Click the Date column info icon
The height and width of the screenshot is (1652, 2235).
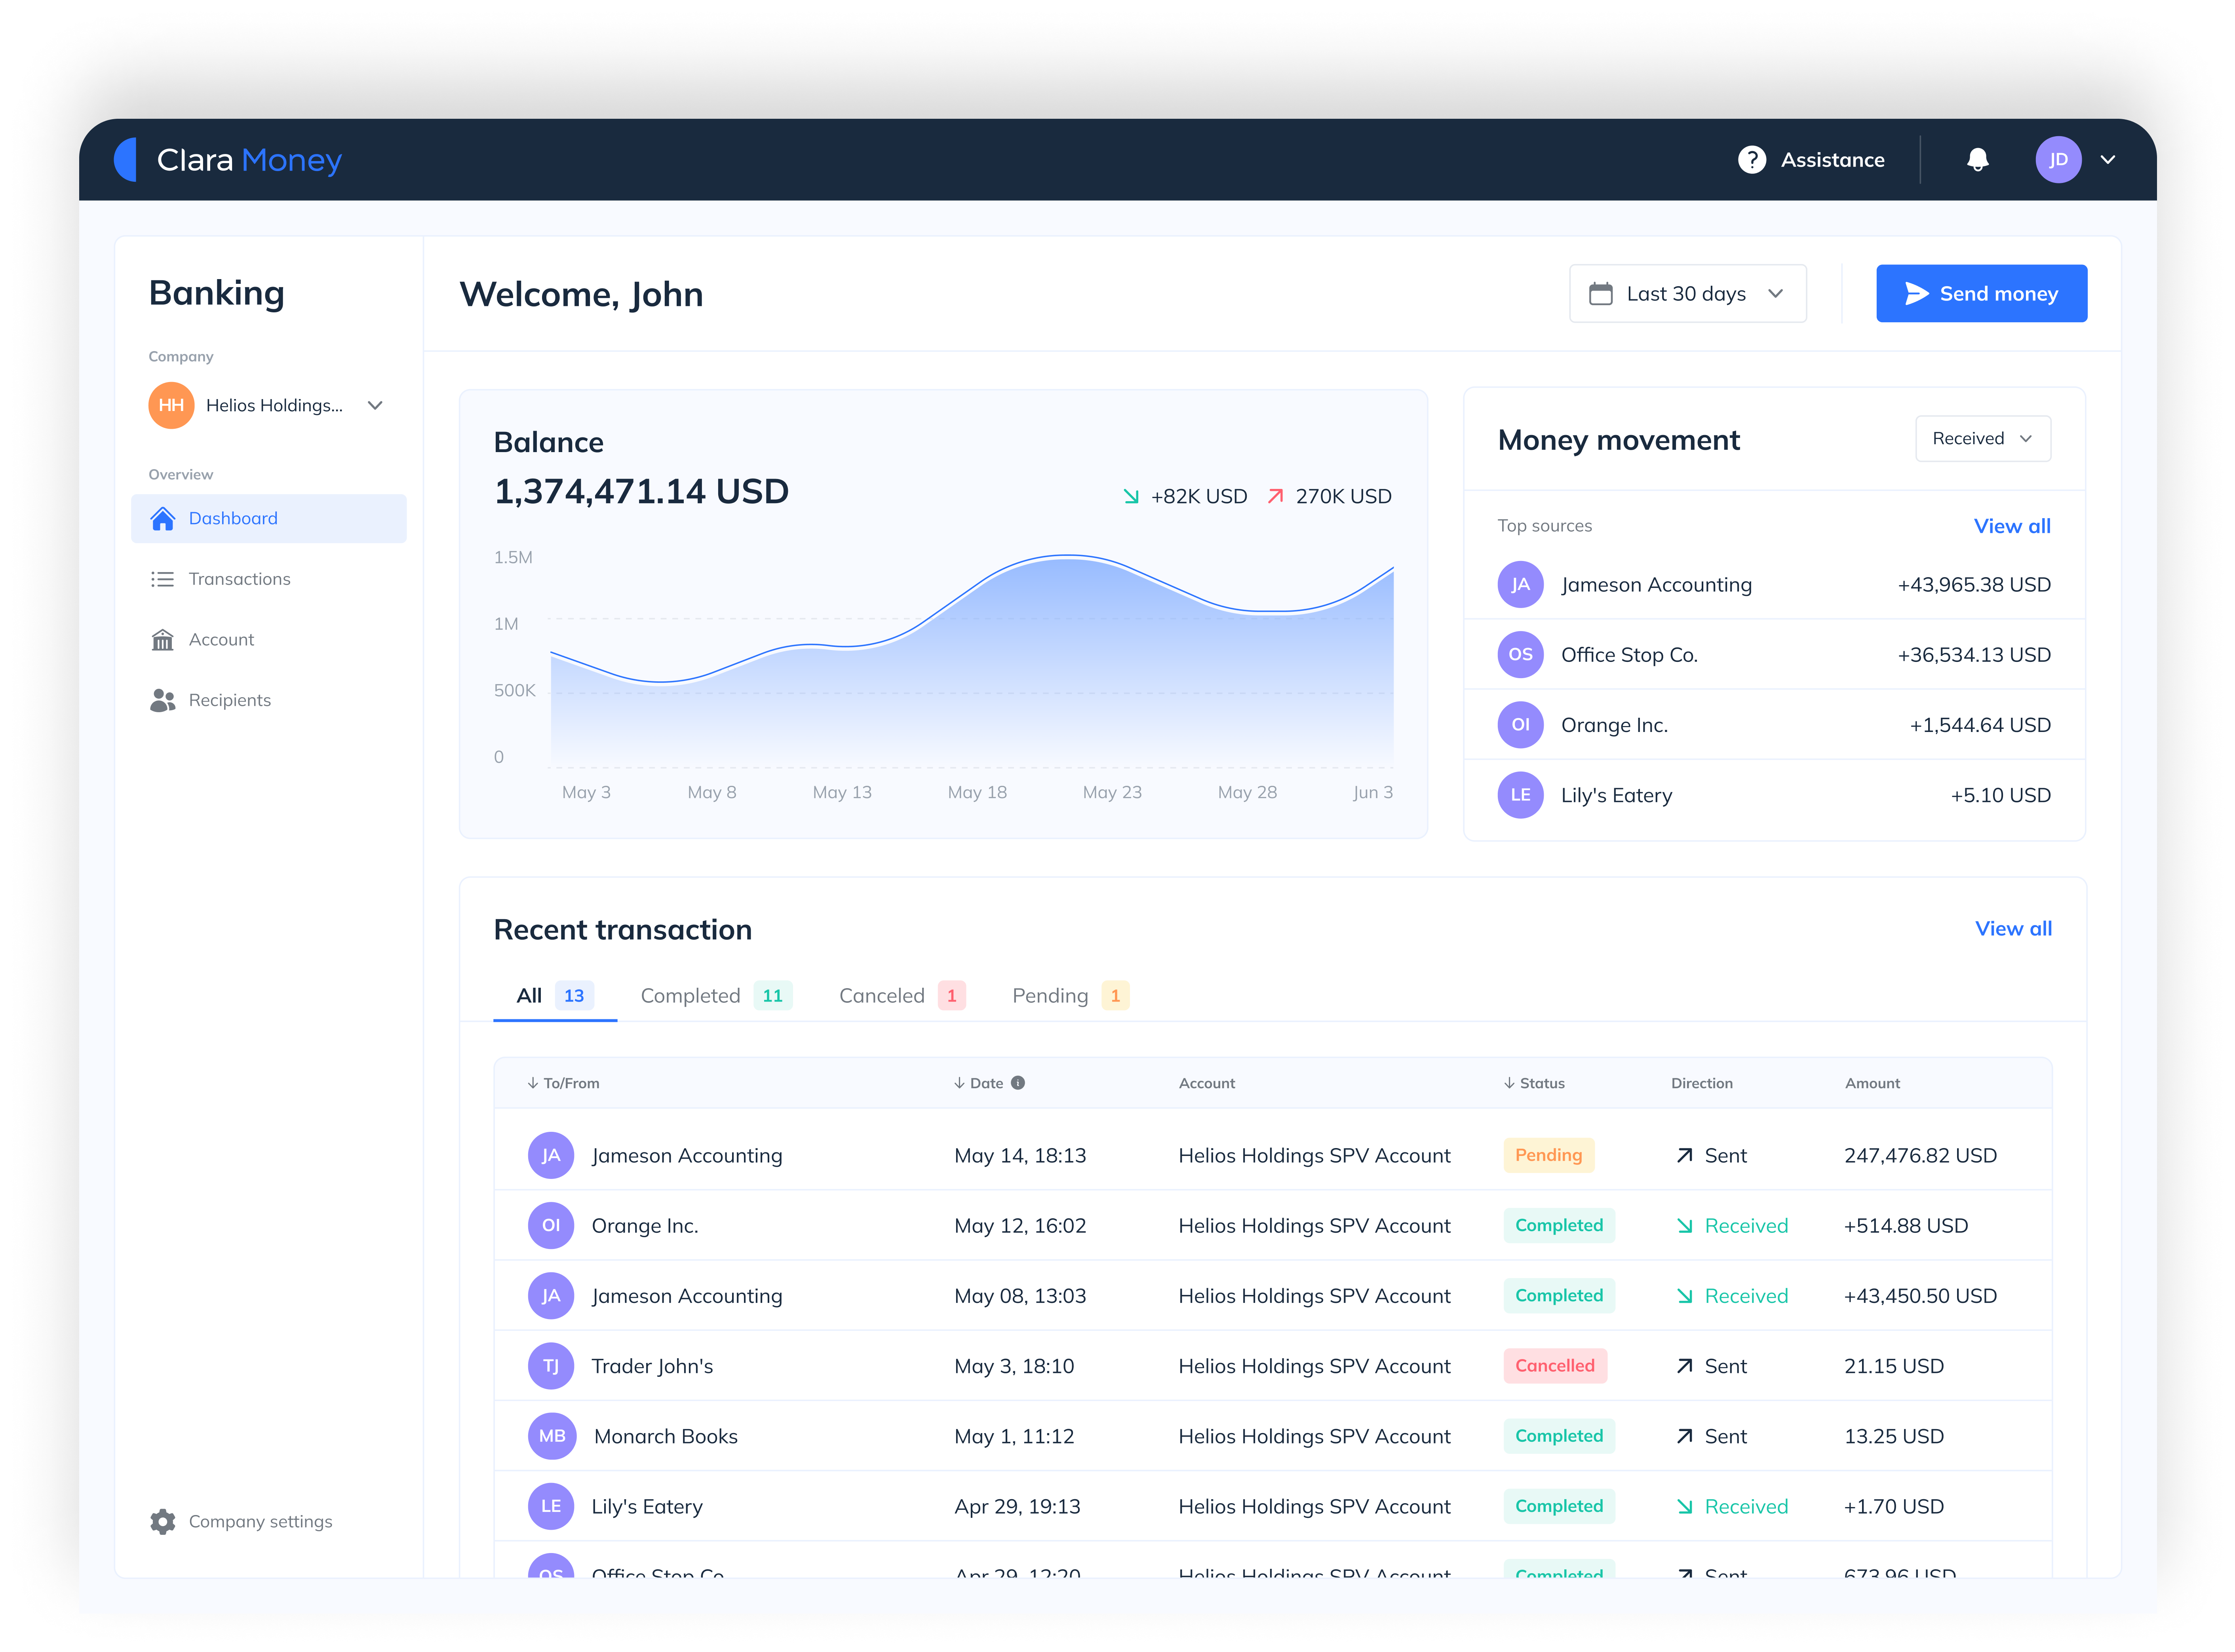pos(1018,1083)
